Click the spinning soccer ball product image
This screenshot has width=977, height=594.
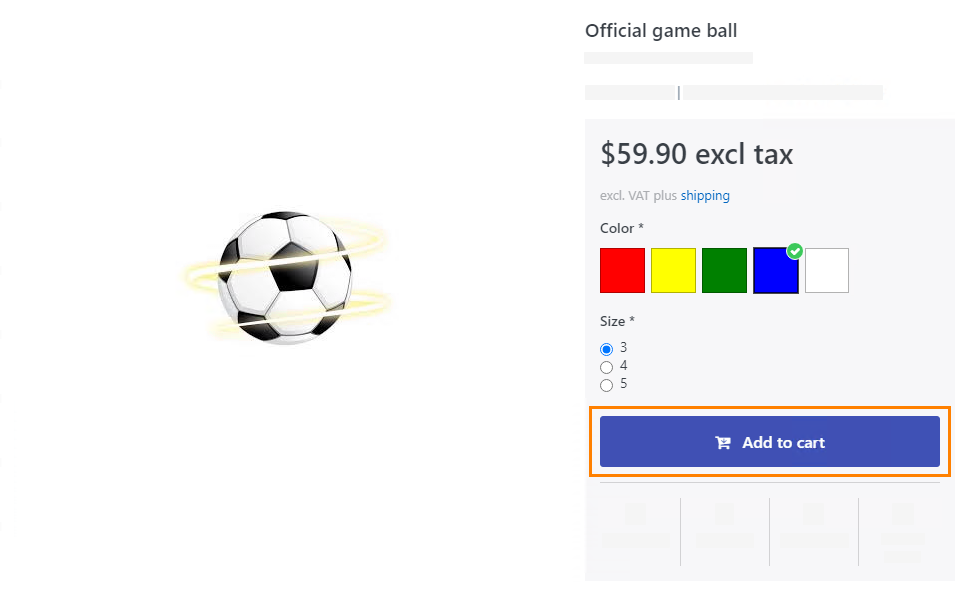coord(286,277)
